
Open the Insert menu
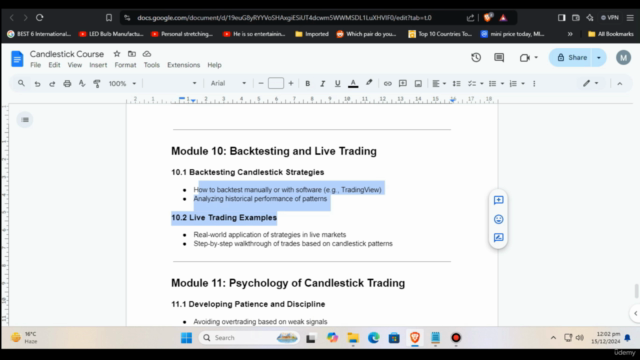[x=98, y=65]
